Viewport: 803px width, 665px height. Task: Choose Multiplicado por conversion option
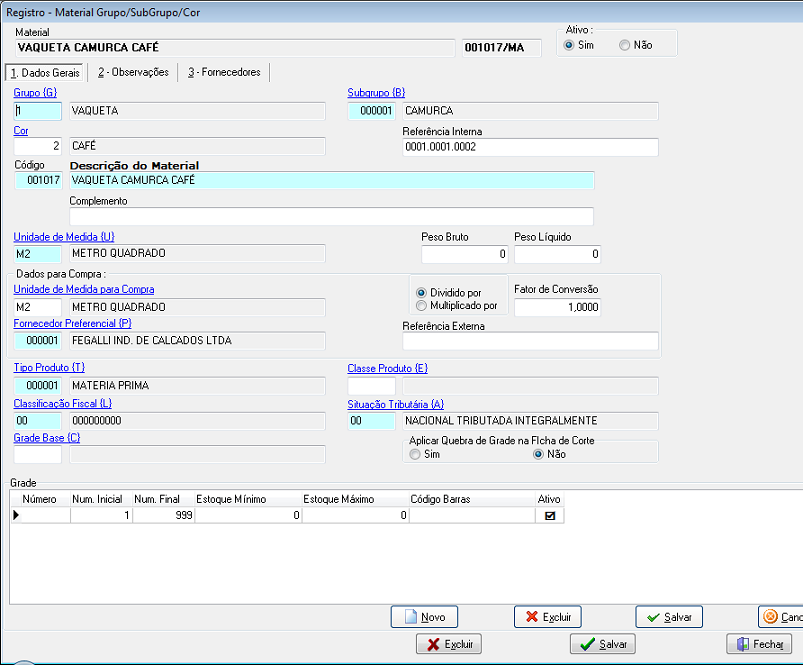(x=421, y=306)
